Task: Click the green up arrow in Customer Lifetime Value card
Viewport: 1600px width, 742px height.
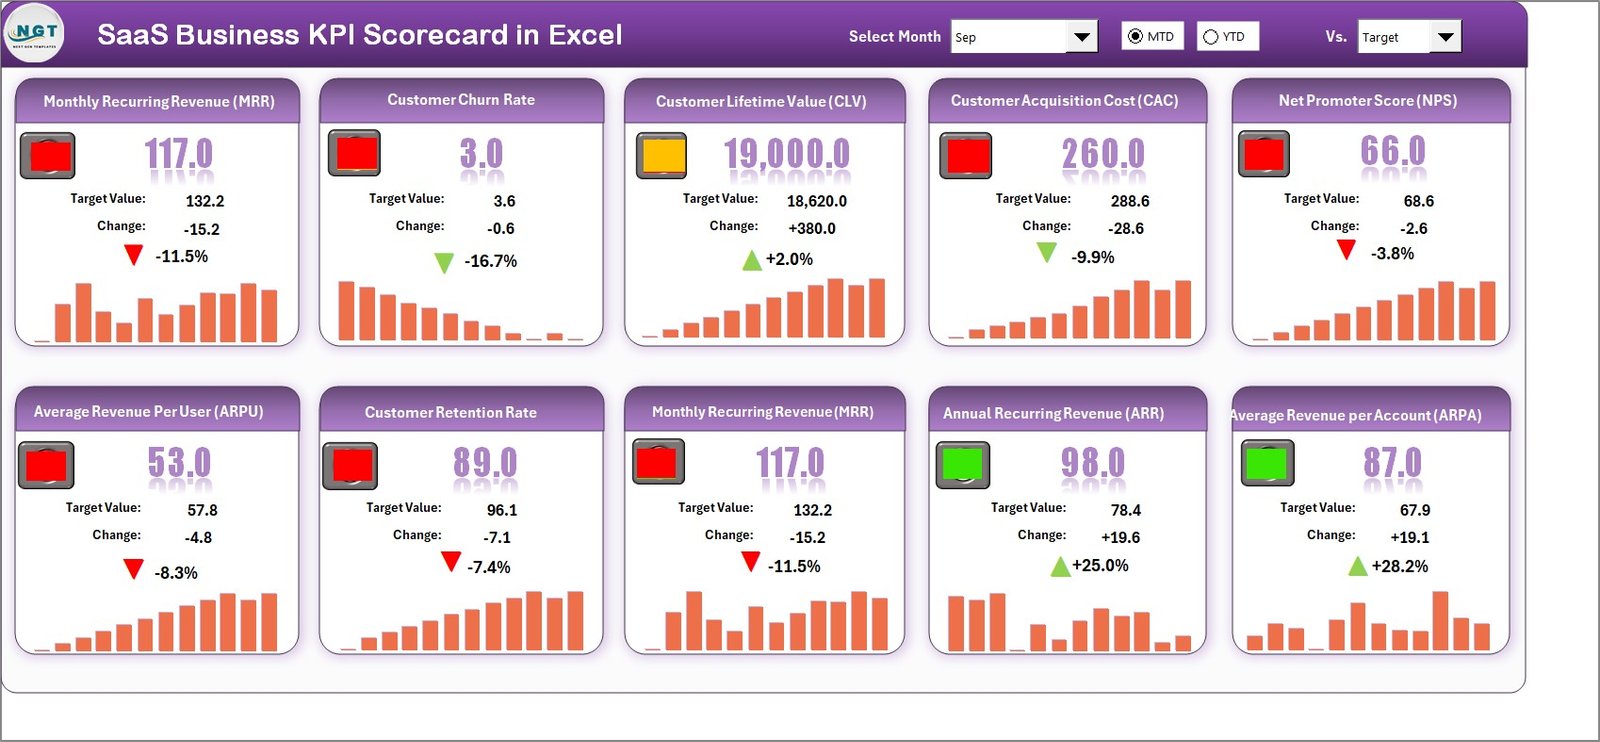Action: 752,261
